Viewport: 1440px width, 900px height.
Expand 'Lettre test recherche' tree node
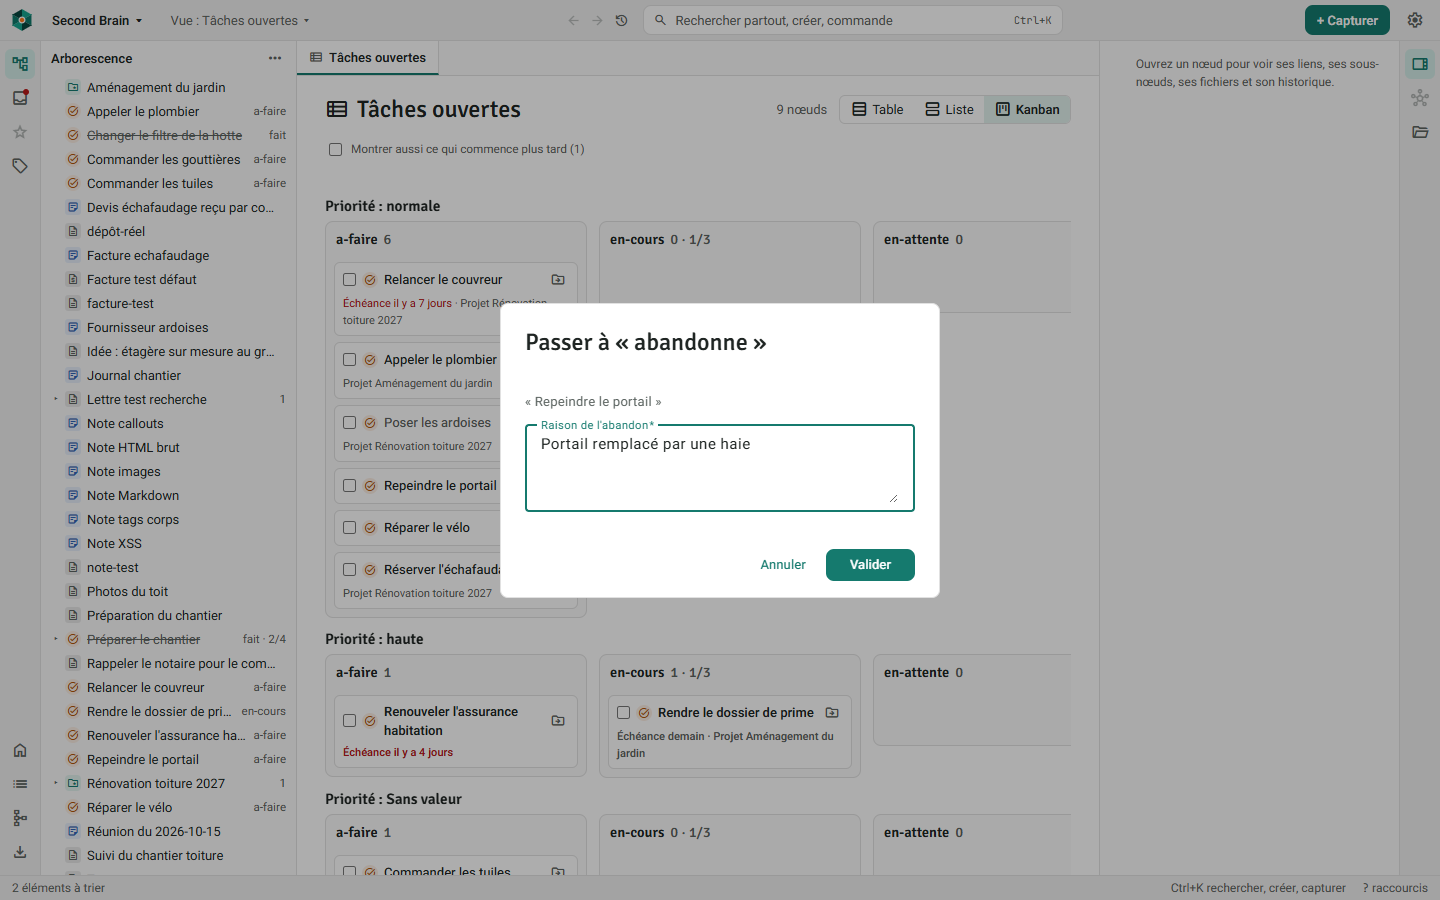56,399
